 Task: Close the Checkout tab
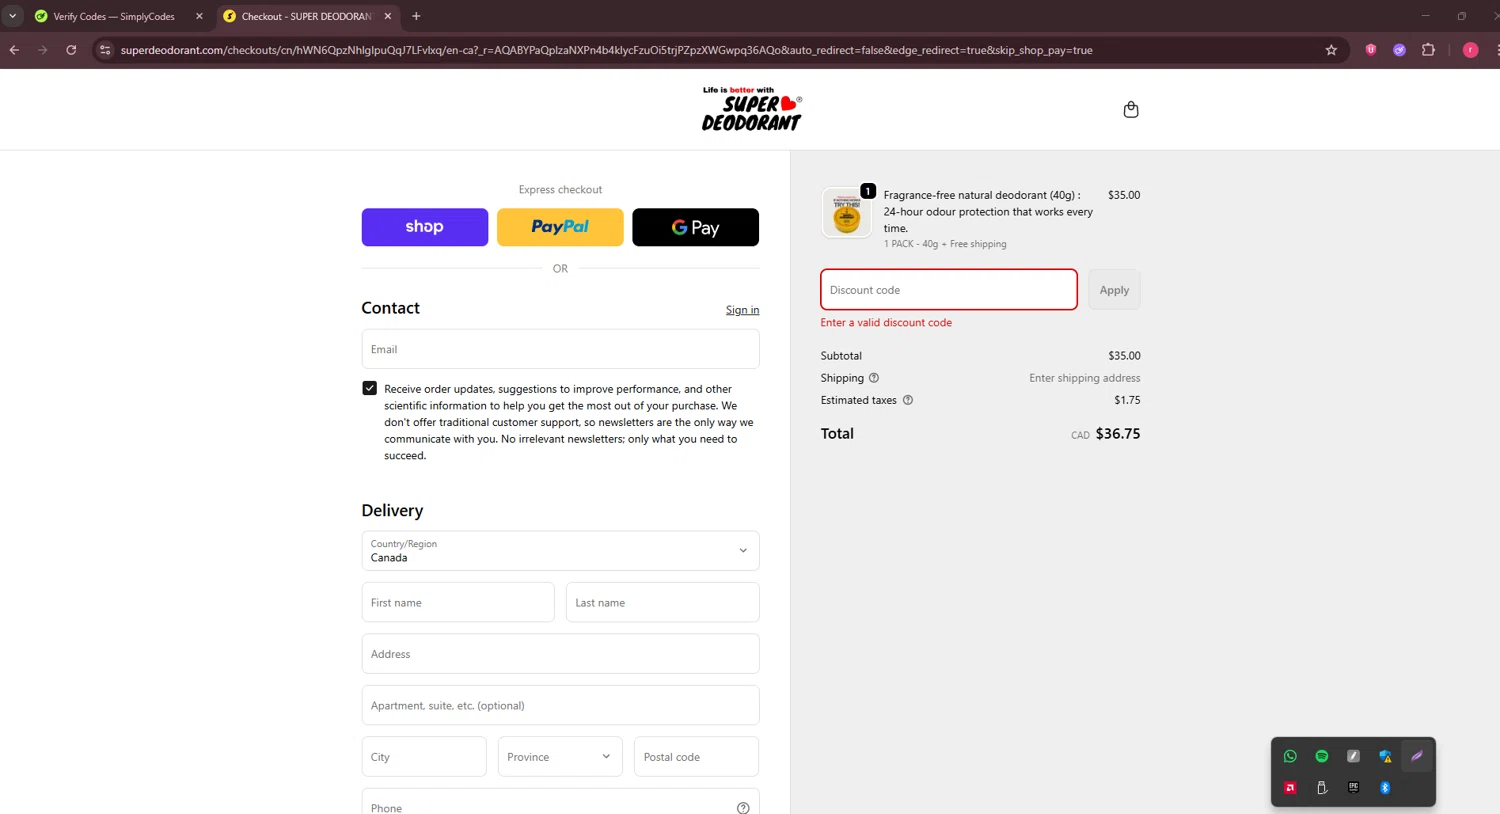[388, 16]
